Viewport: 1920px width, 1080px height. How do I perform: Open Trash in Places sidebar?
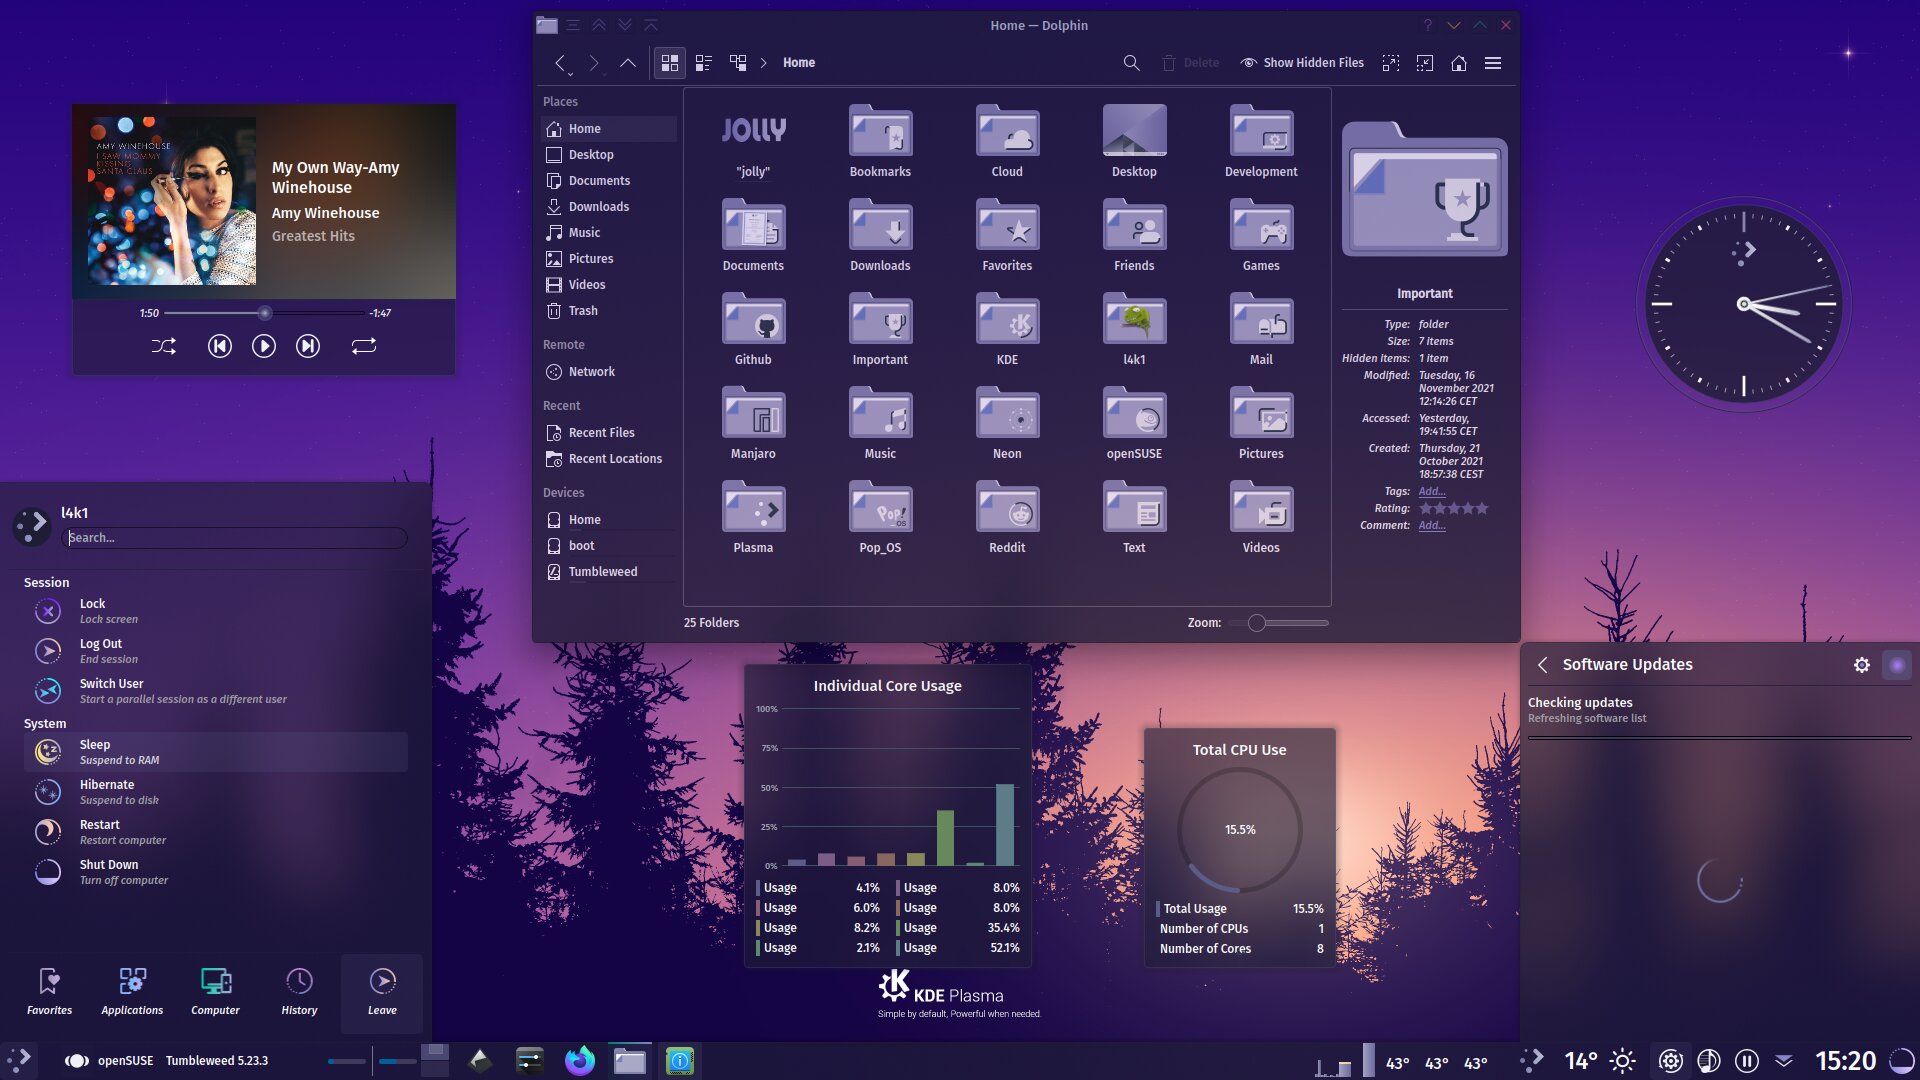tap(609, 311)
